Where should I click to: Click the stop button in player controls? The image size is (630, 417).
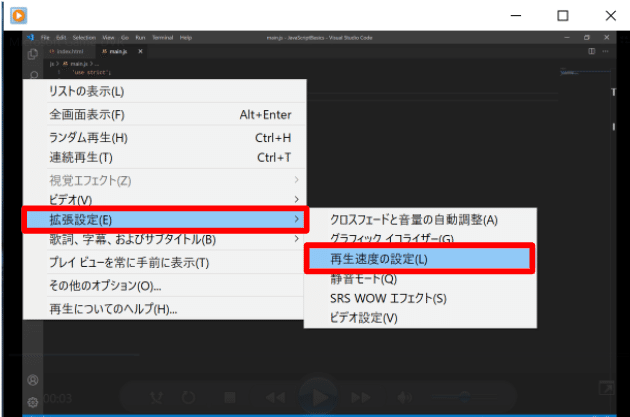click(x=230, y=397)
